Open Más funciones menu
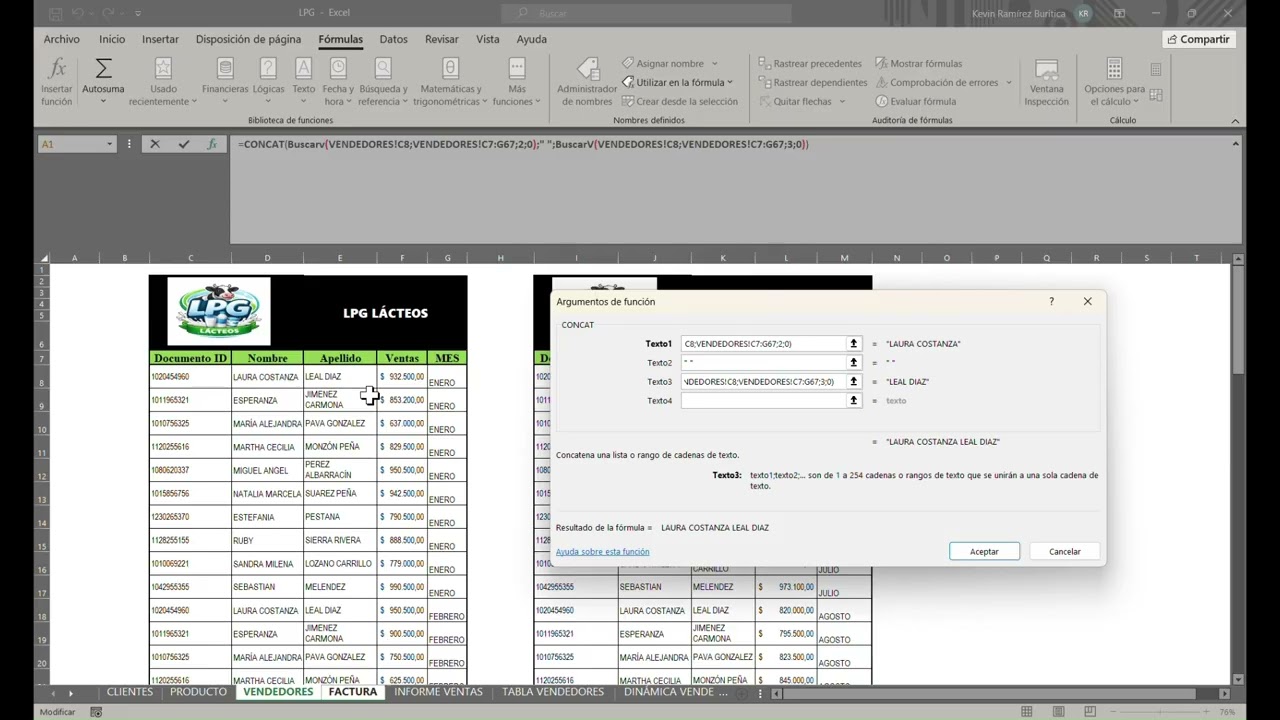 517,81
